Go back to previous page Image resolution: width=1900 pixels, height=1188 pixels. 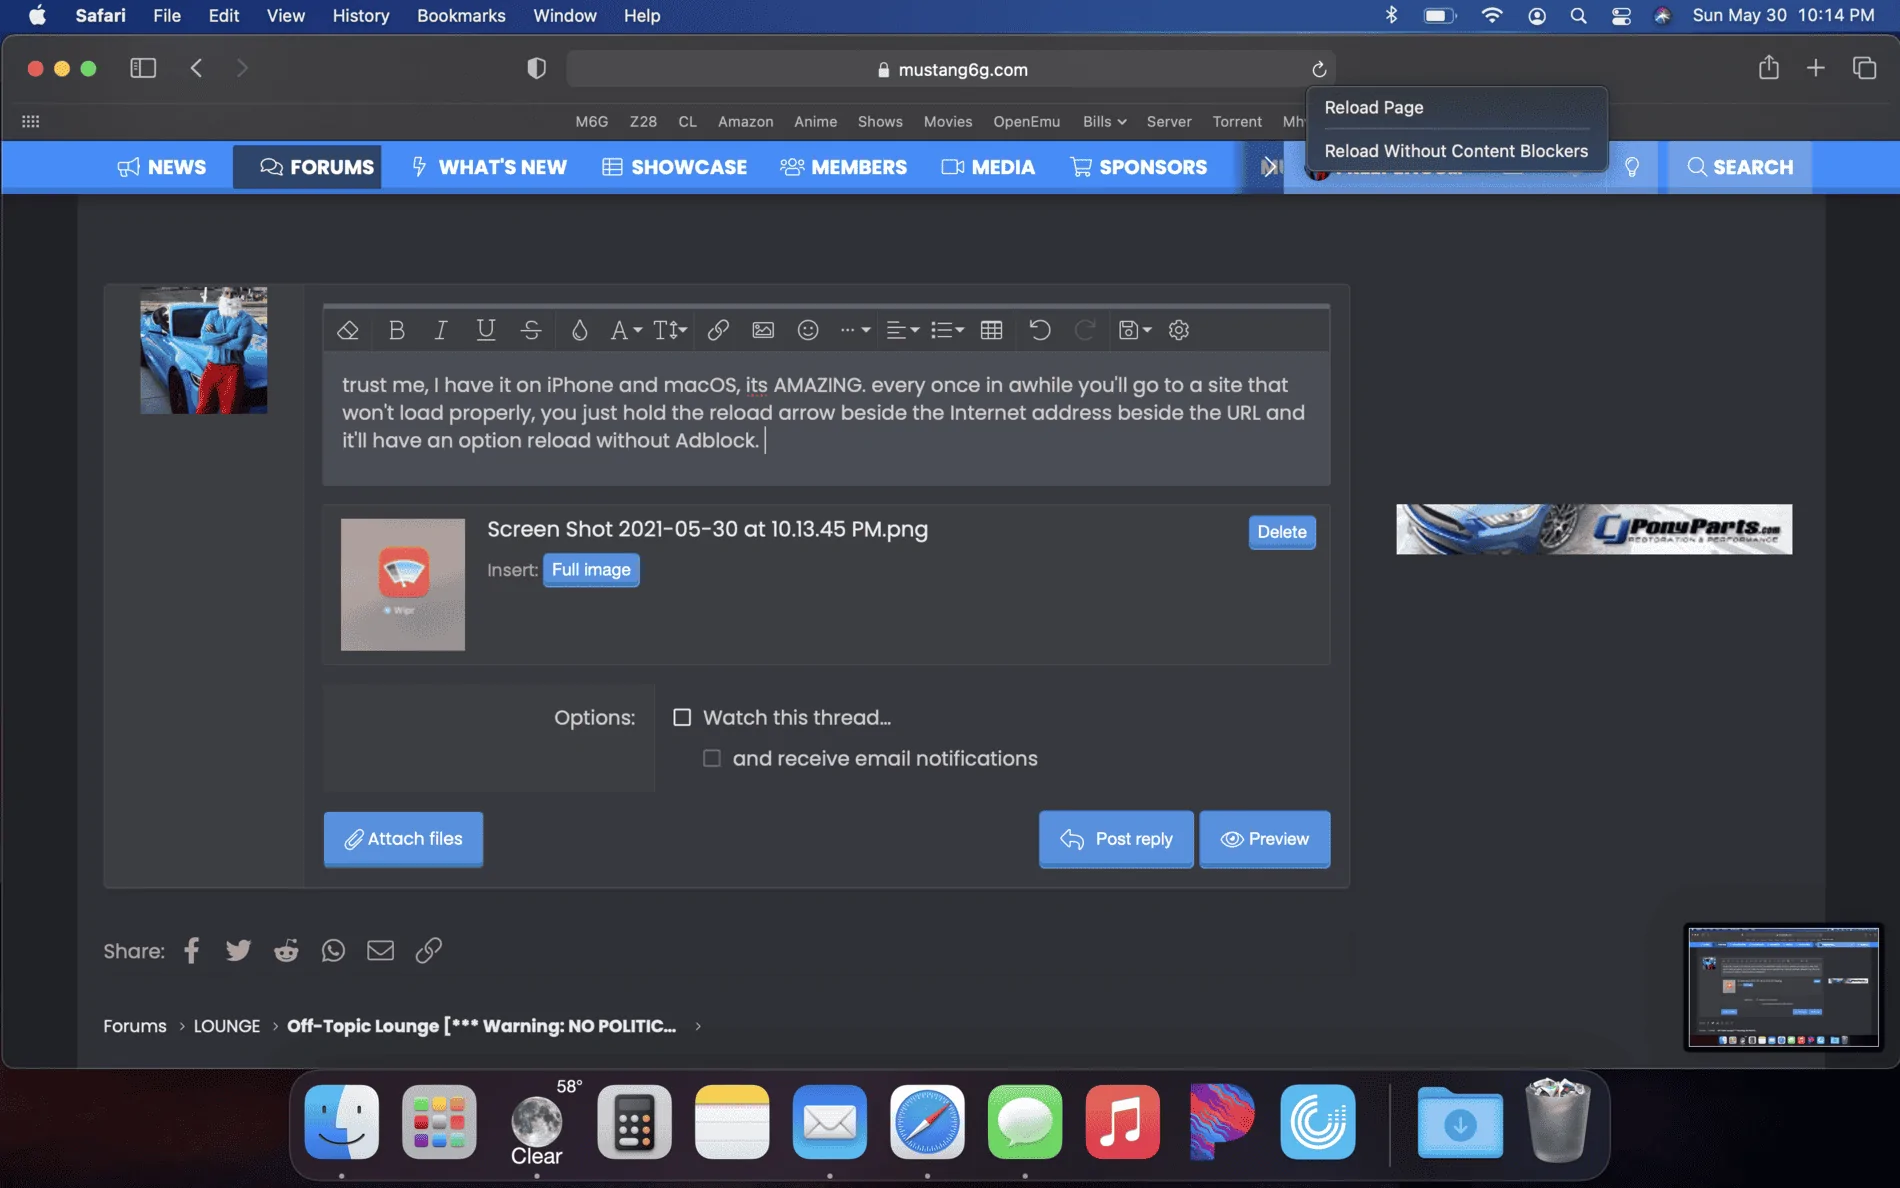(x=197, y=68)
